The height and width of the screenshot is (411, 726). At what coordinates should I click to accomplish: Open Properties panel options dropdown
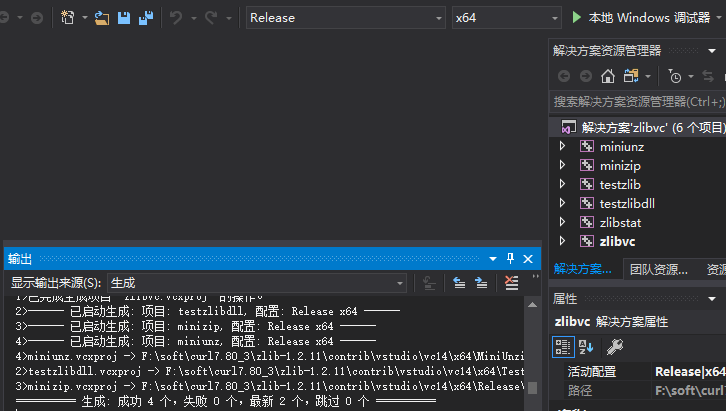click(x=712, y=299)
